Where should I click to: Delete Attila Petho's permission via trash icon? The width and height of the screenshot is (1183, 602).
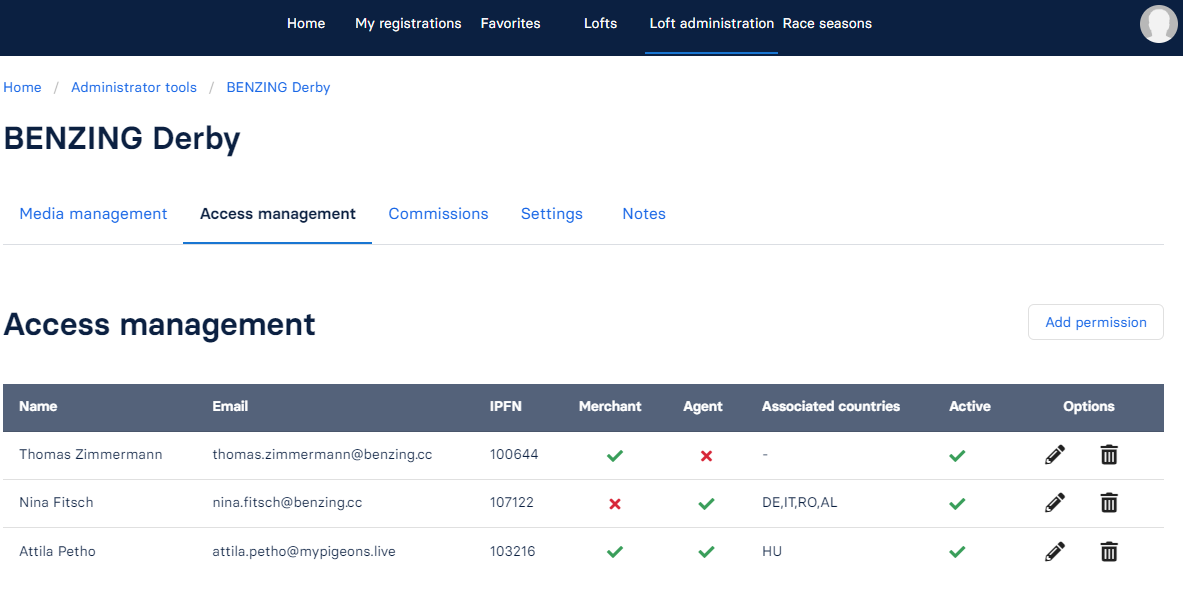pyautogui.click(x=1109, y=551)
